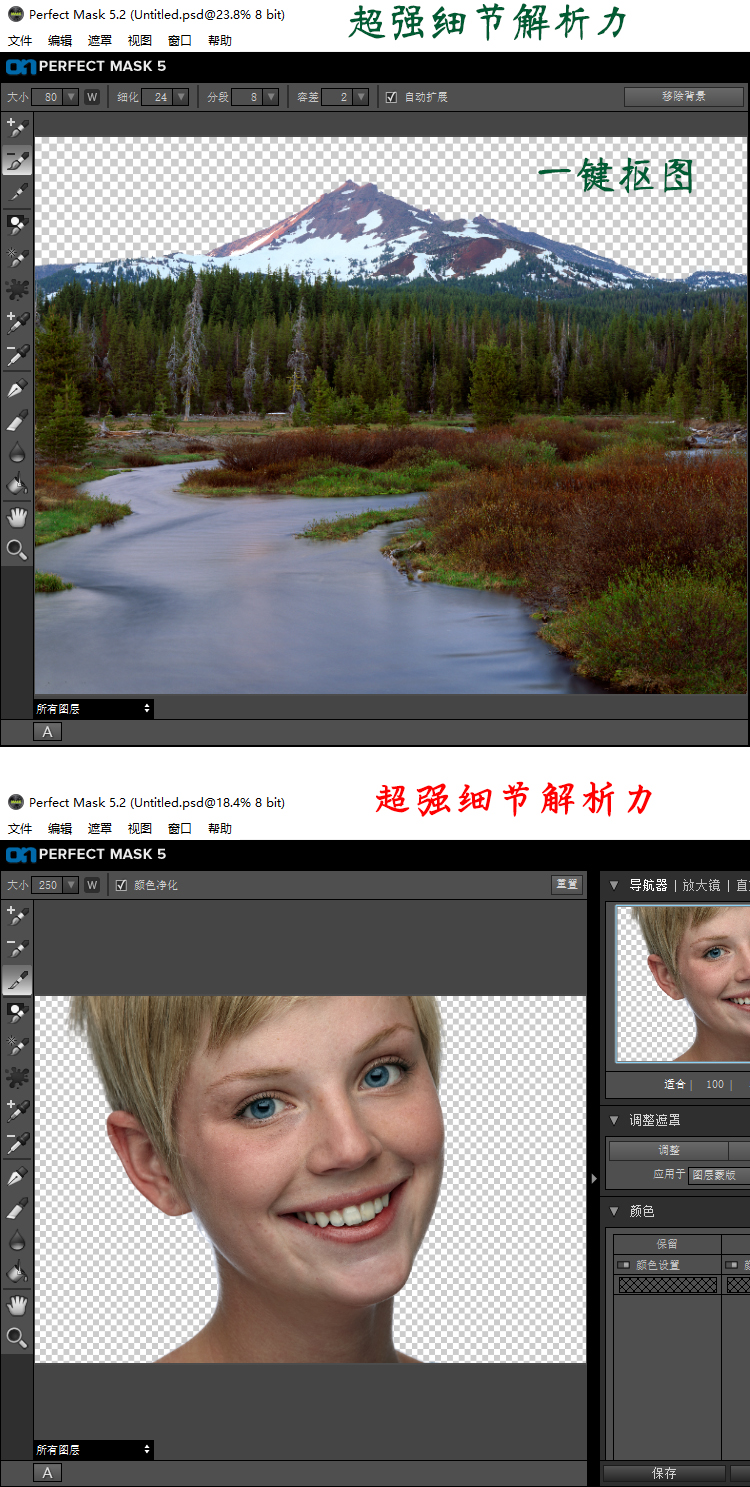The image size is (750, 1487).
Task: Open the 应用于 图层蒙版 dropdown
Action: coord(718,1174)
